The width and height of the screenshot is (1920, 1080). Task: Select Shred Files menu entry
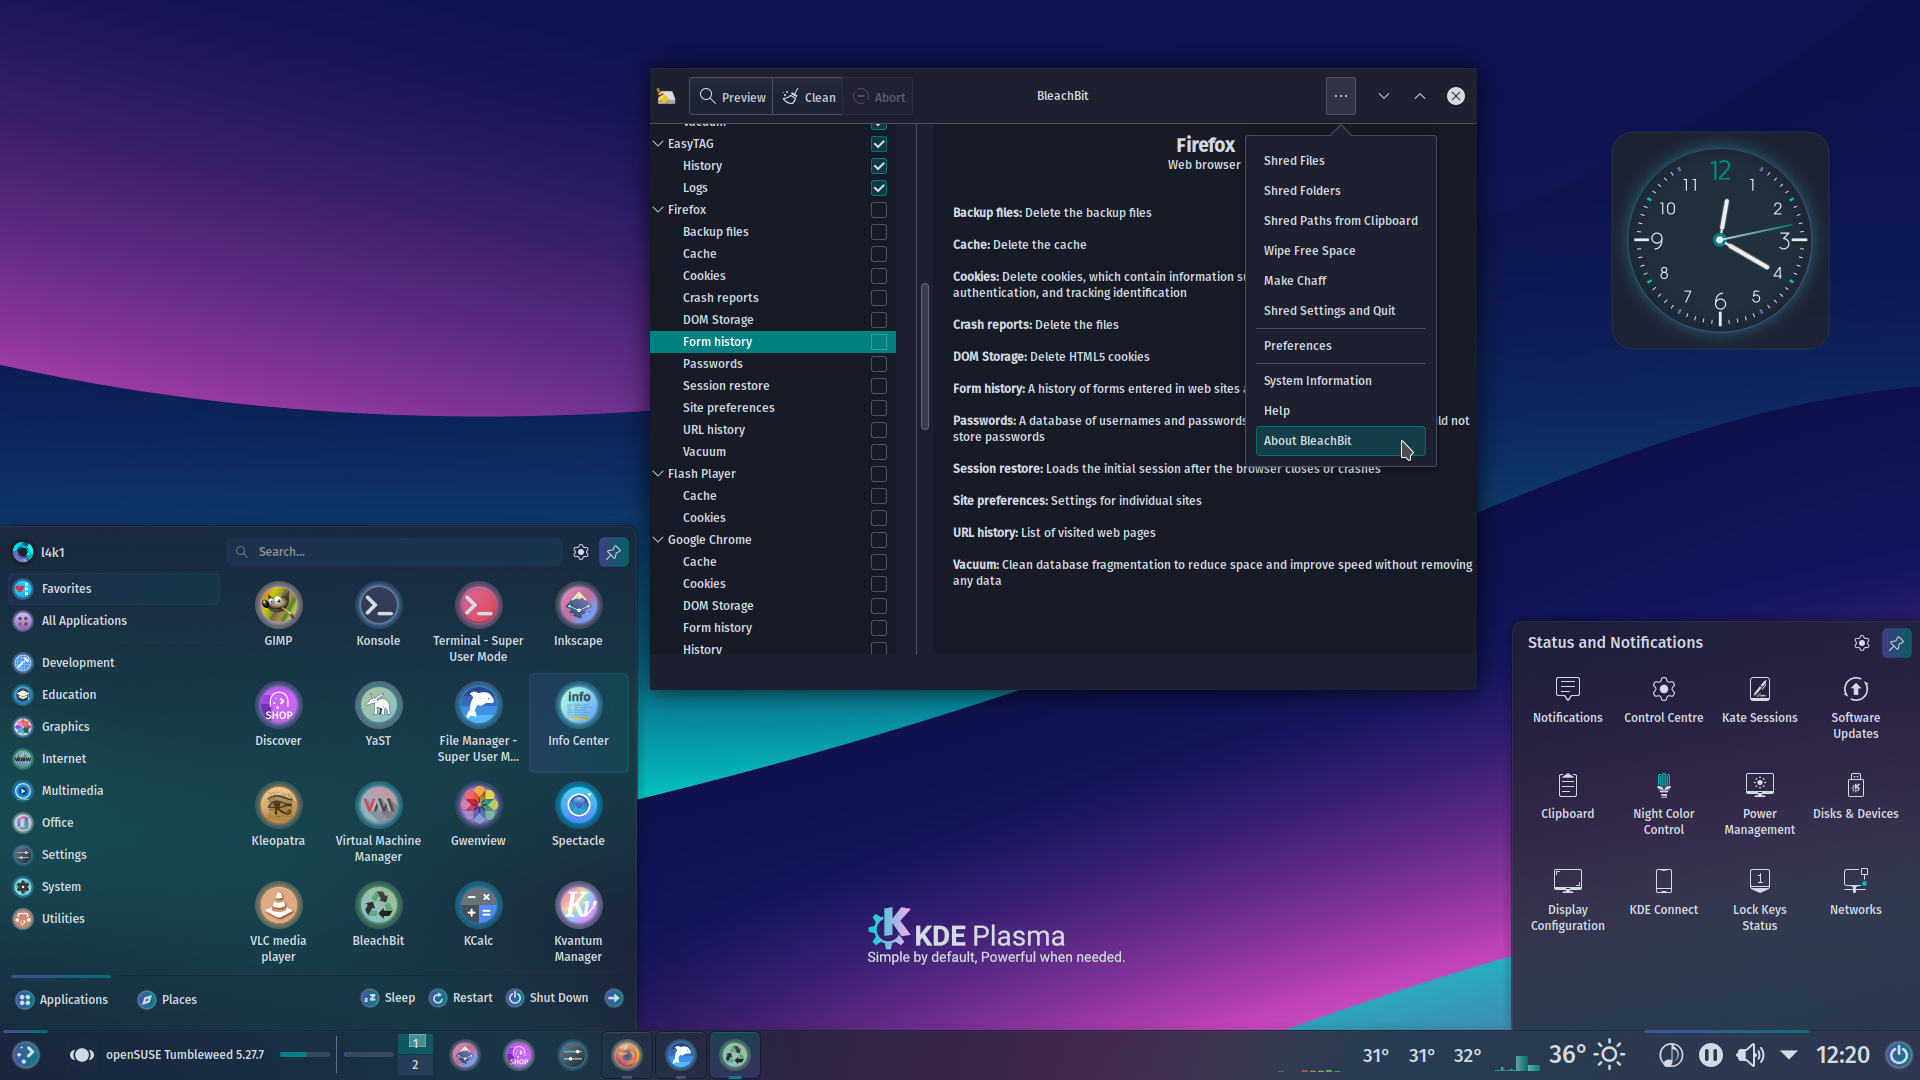(1340, 161)
